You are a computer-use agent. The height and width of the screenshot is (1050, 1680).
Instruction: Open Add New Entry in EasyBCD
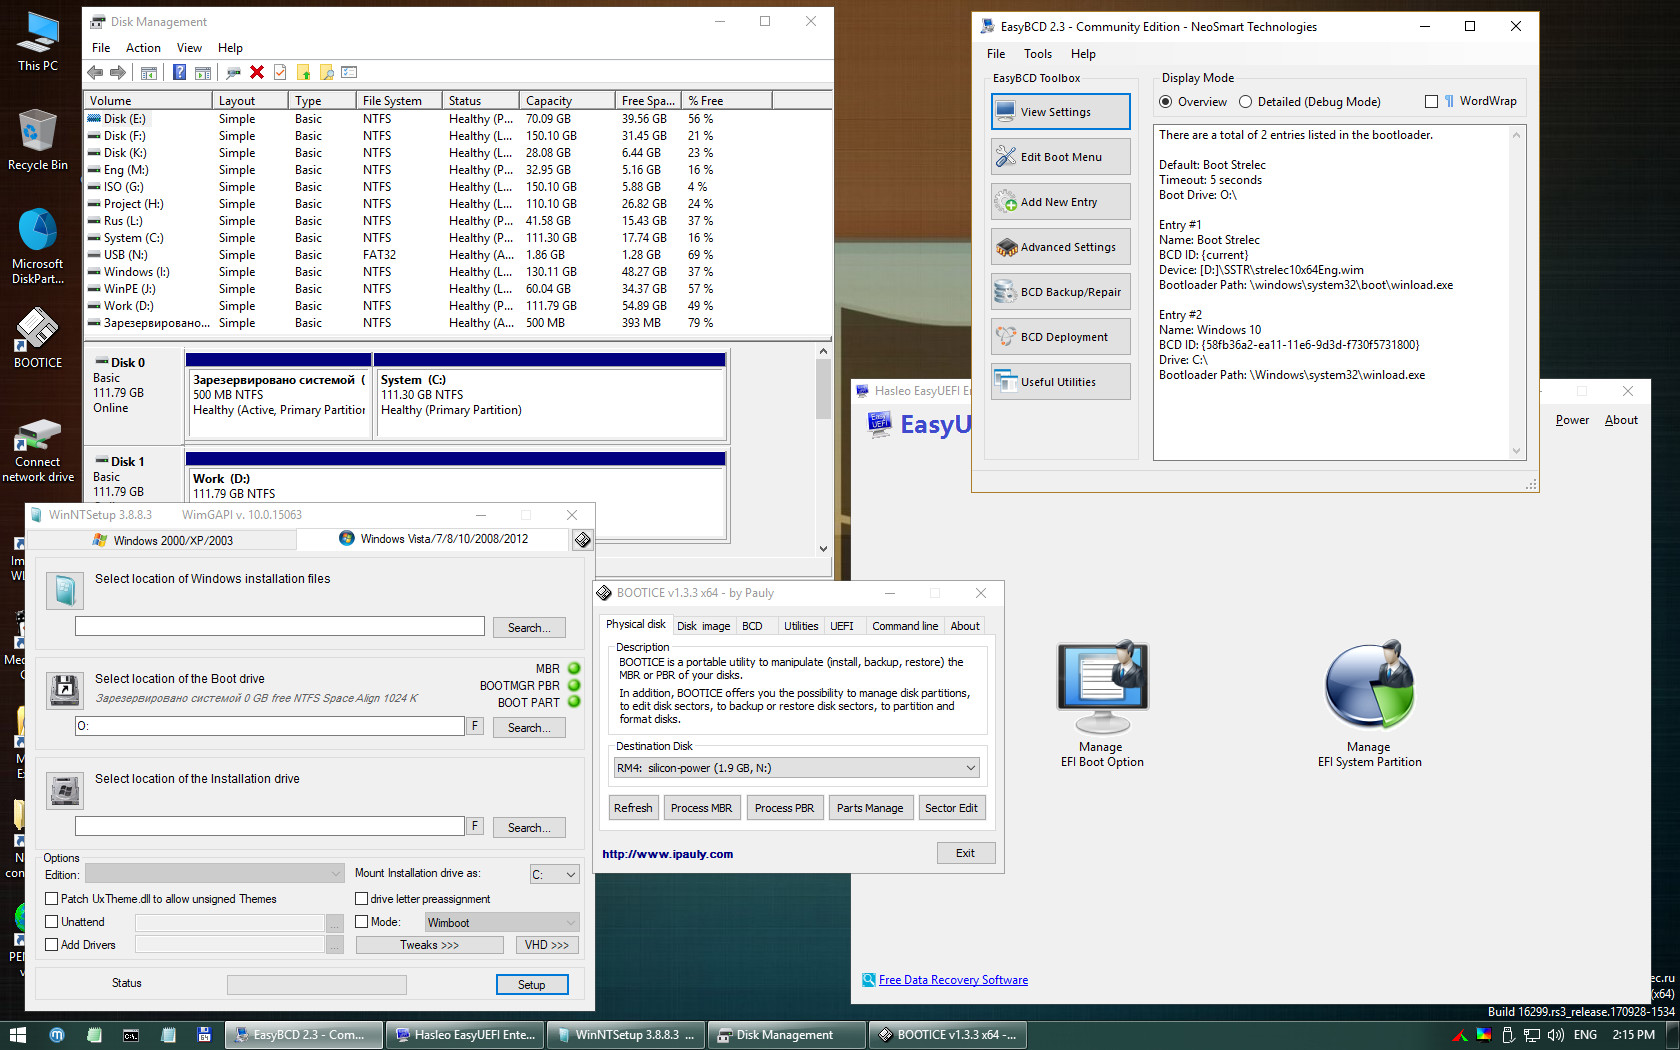click(1061, 202)
